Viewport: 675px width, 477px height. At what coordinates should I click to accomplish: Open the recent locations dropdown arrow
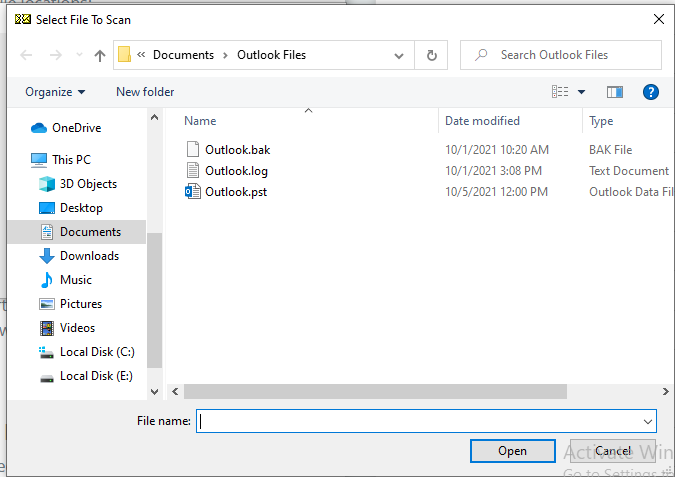click(79, 55)
